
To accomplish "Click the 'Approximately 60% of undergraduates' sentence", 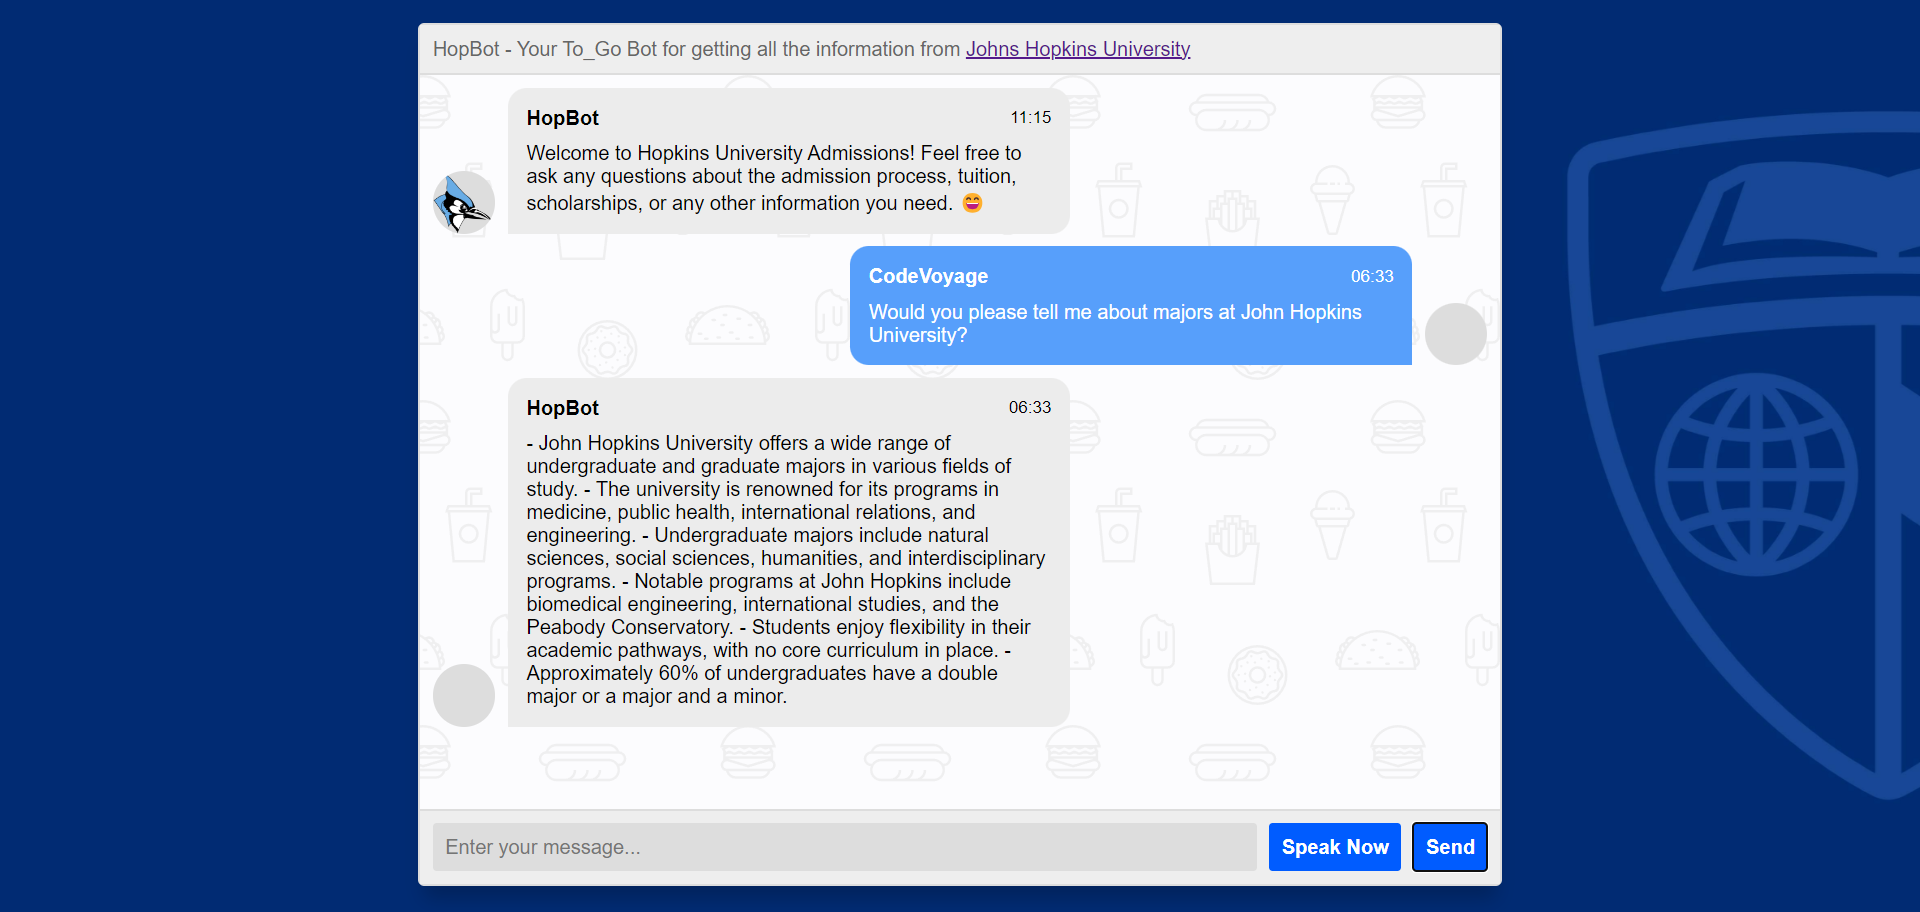I will coord(762,685).
